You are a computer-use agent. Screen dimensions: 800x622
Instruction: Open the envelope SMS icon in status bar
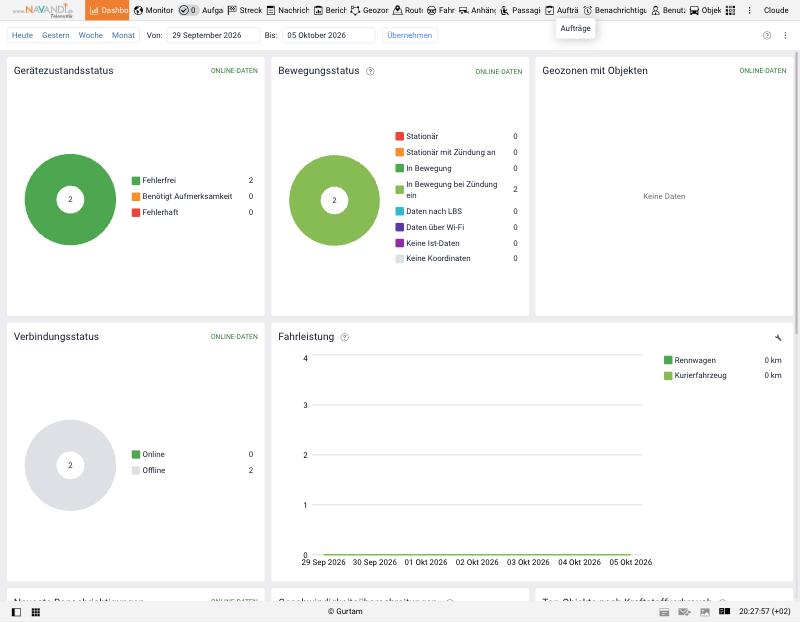tap(684, 612)
